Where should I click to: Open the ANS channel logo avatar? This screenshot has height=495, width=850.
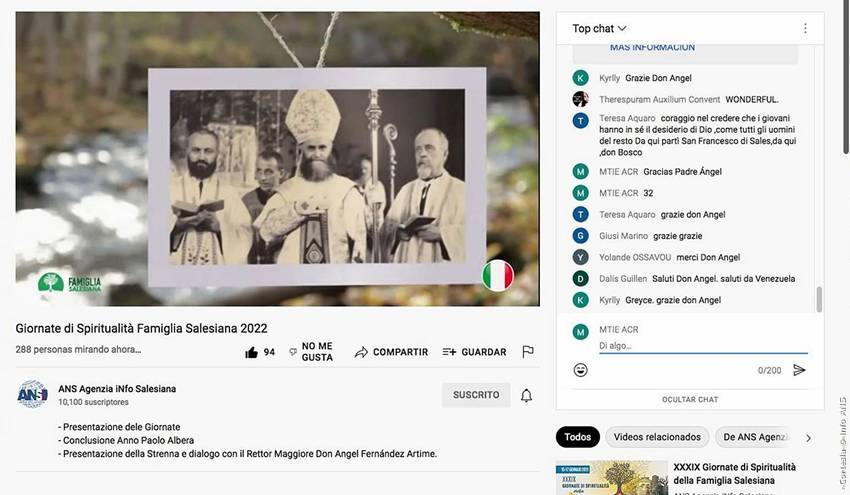tap(33, 394)
